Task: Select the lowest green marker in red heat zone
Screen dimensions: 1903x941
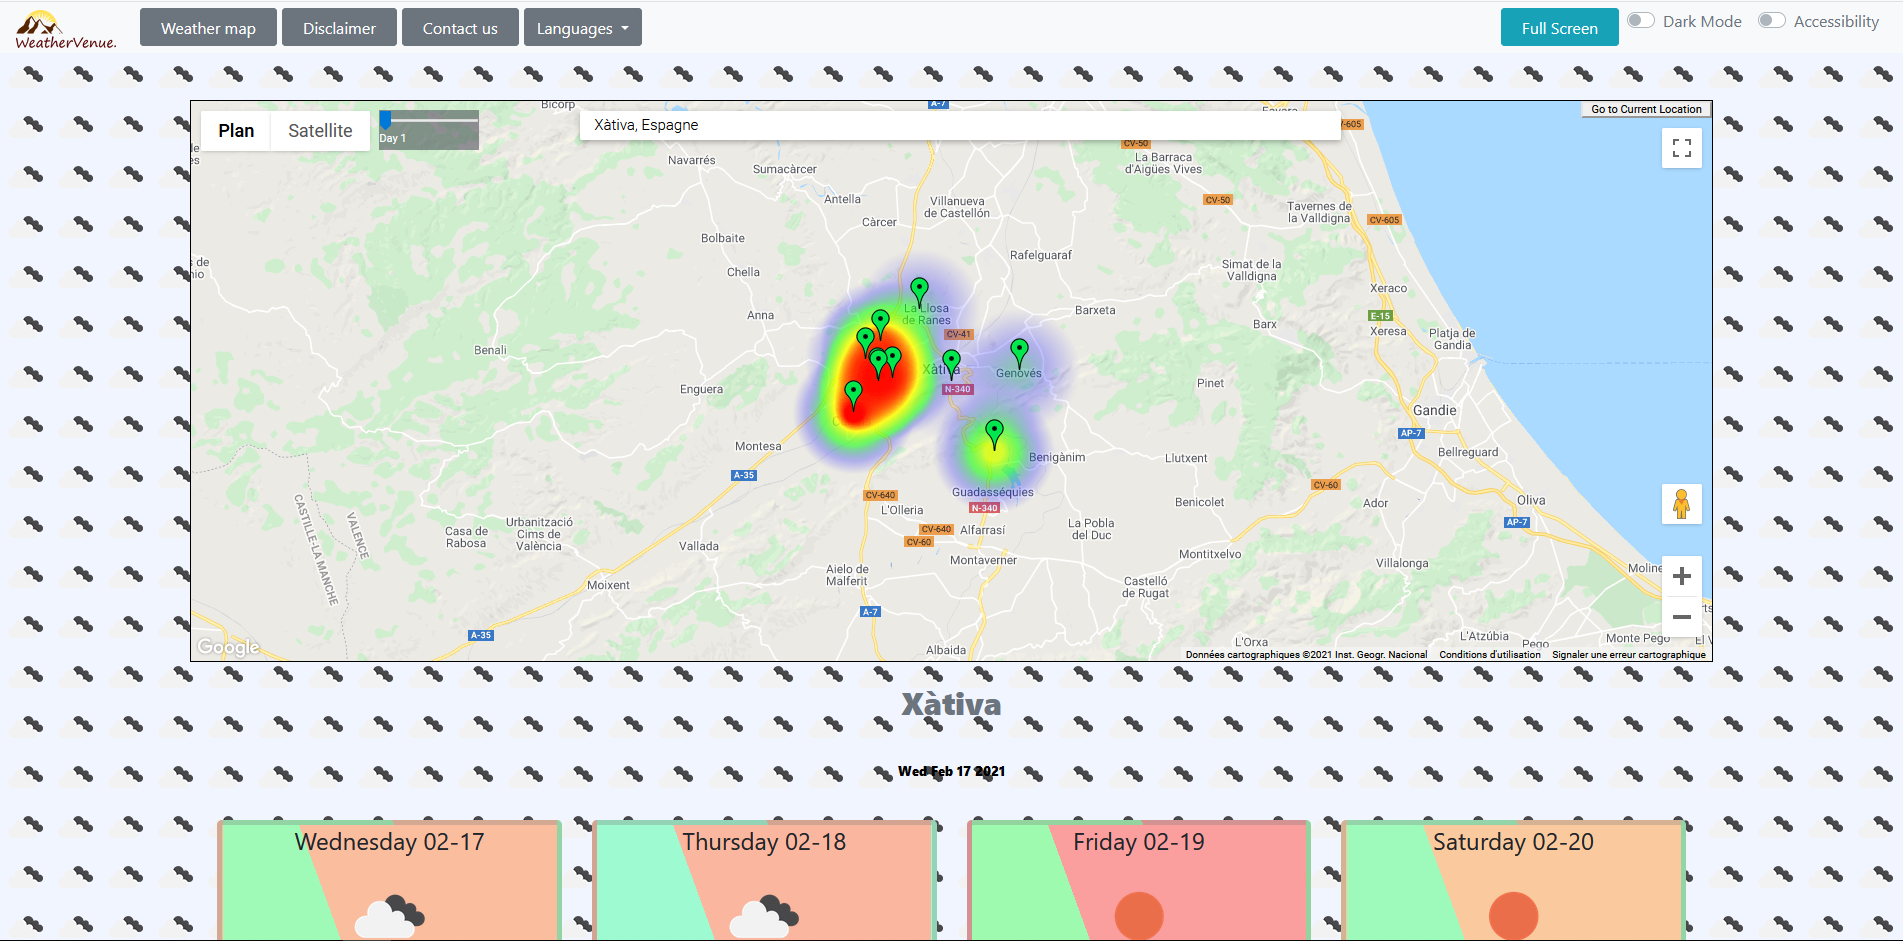Action: tap(853, 396)
